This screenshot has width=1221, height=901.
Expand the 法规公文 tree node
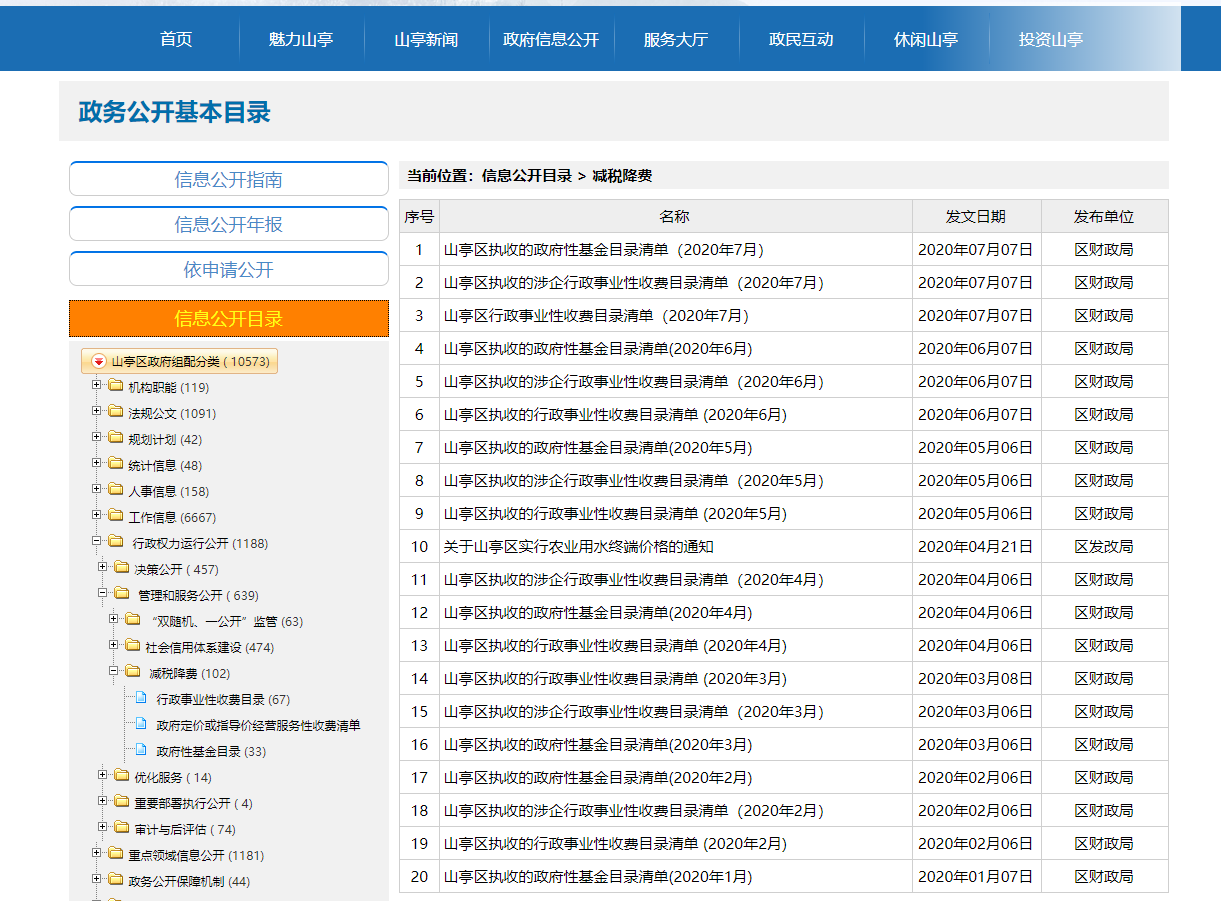point(97,411)
